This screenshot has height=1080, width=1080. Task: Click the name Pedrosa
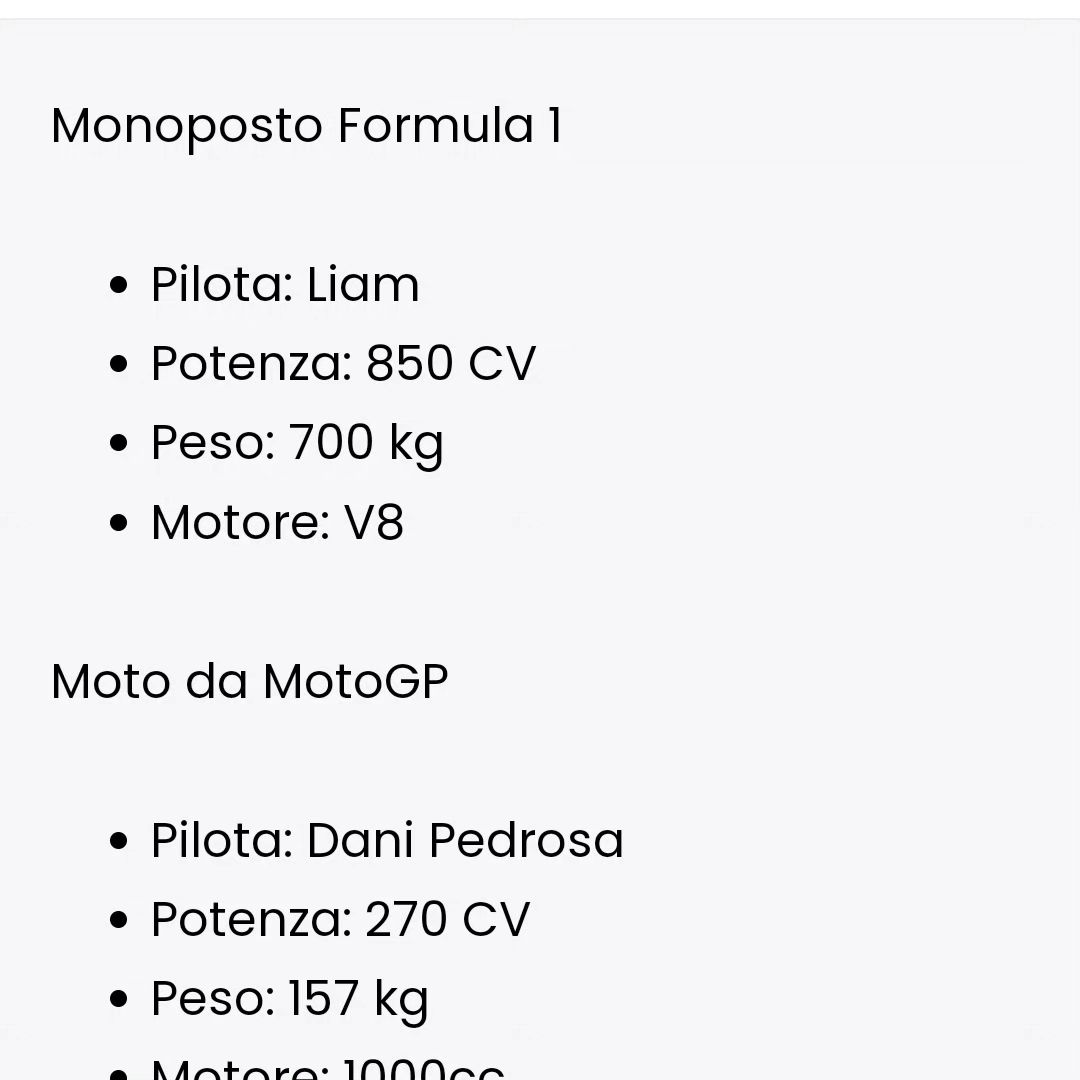[x=526, y=840]
